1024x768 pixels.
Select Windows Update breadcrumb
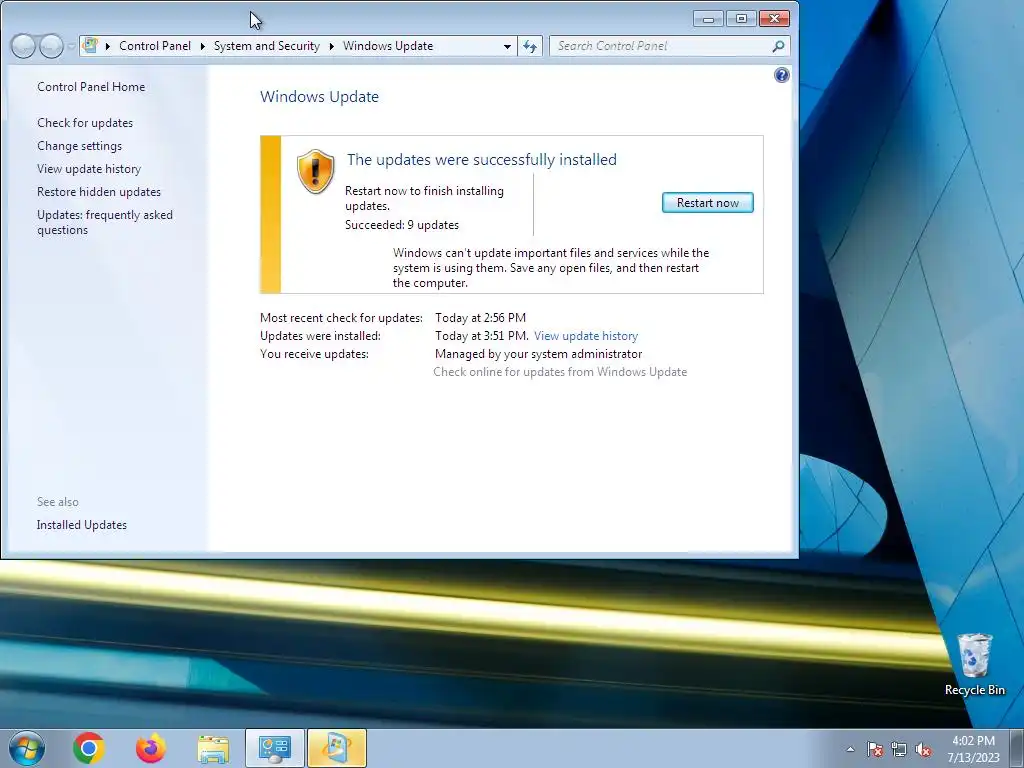pyautogui.click(x=388, y=46)
